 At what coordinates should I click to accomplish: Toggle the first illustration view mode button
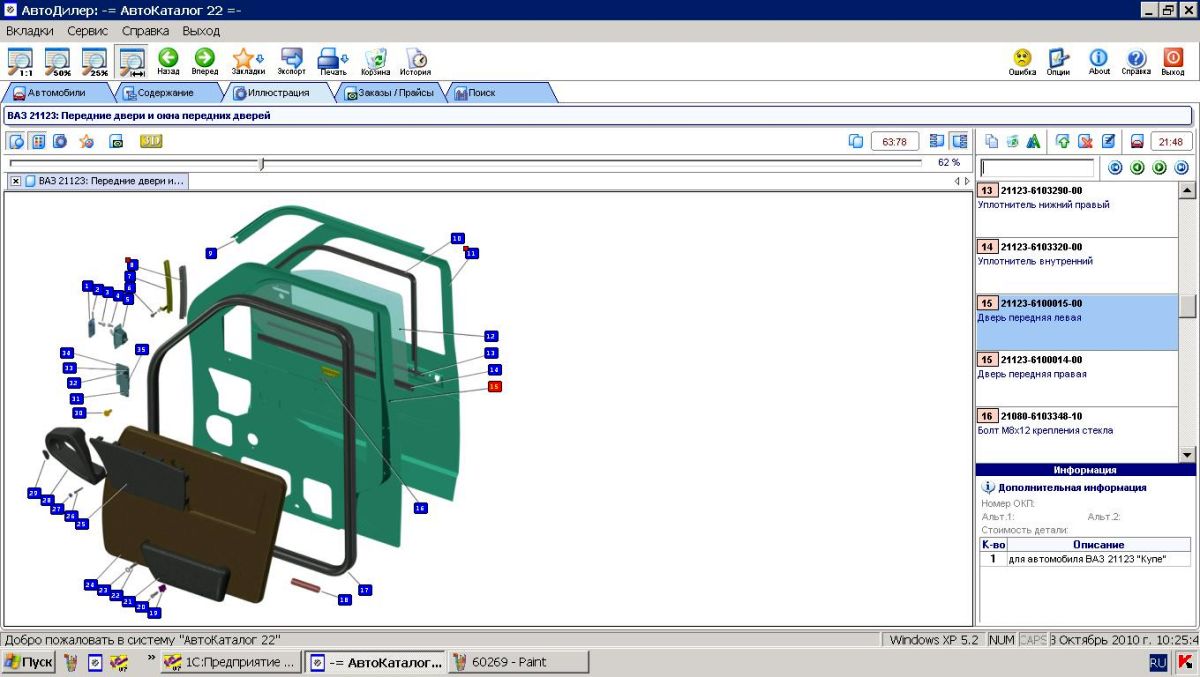[17, 141]
